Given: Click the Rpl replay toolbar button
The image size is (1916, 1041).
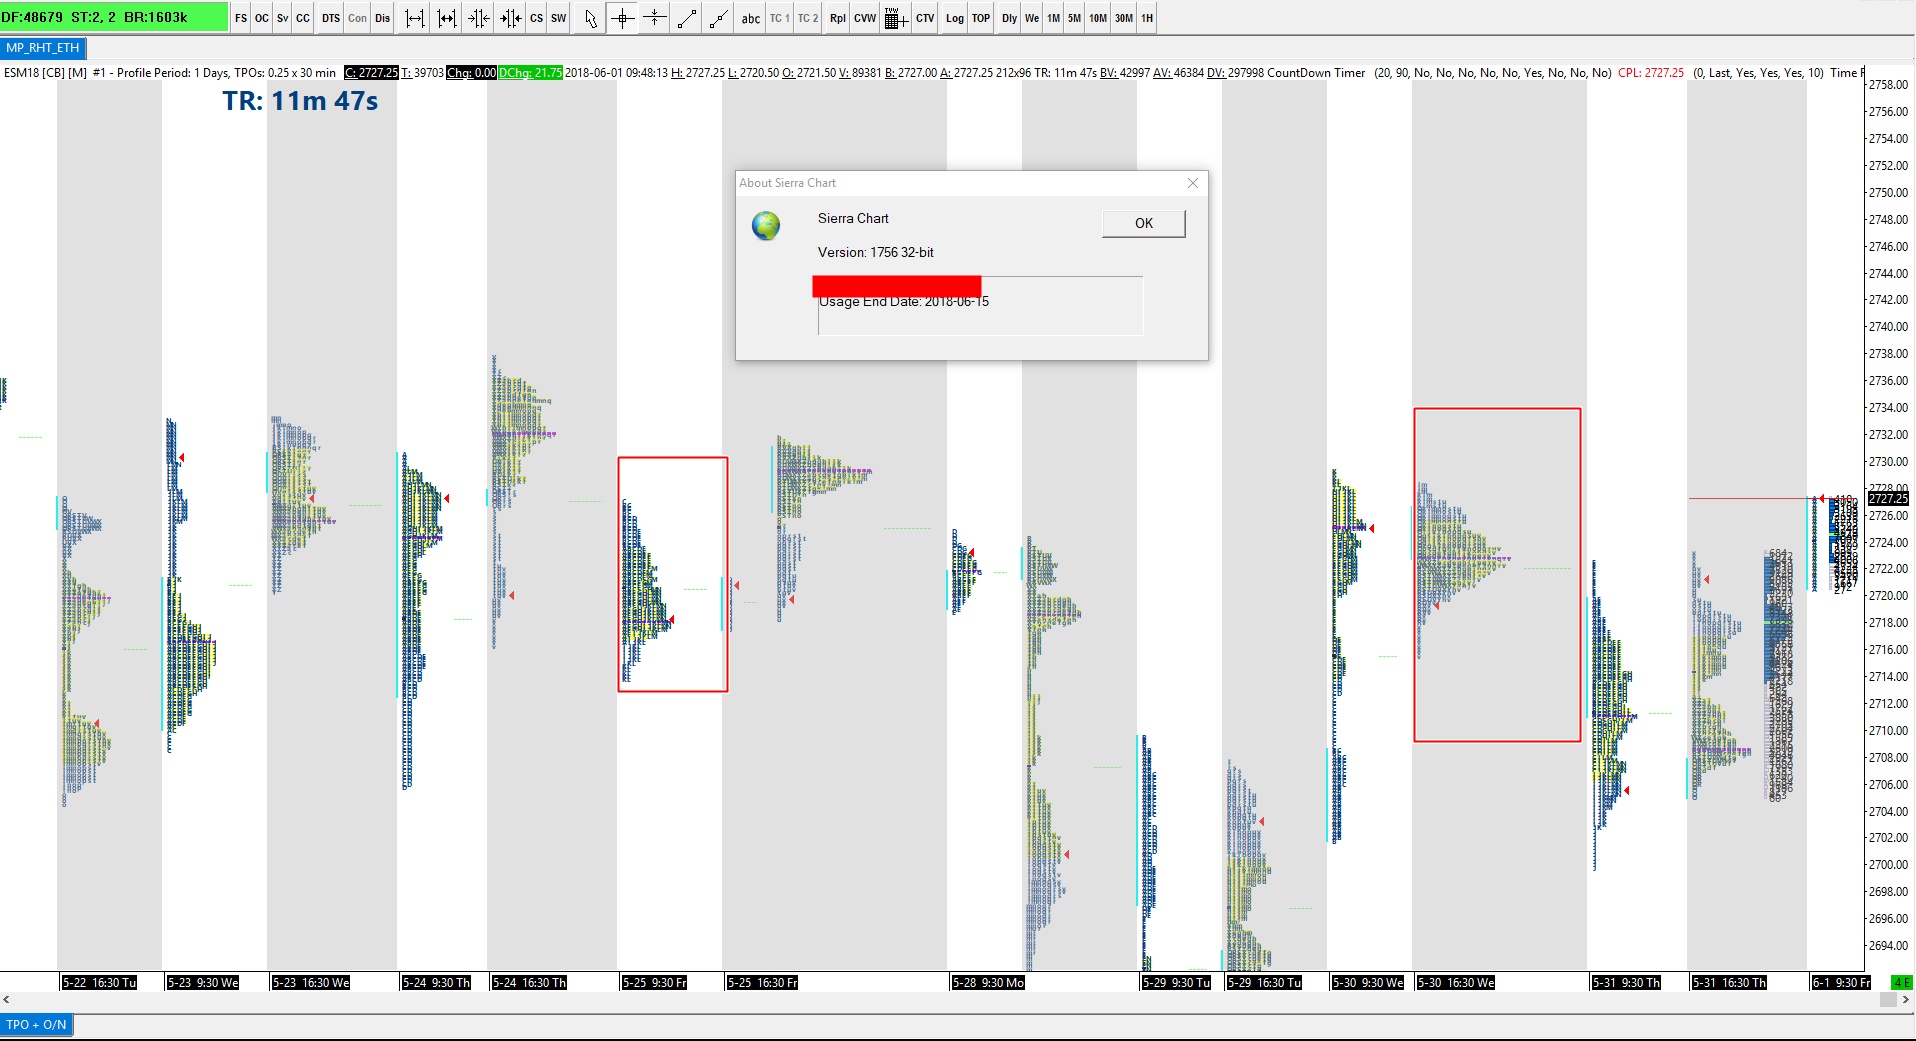Looking at the screenshot, I should point(838,18).
